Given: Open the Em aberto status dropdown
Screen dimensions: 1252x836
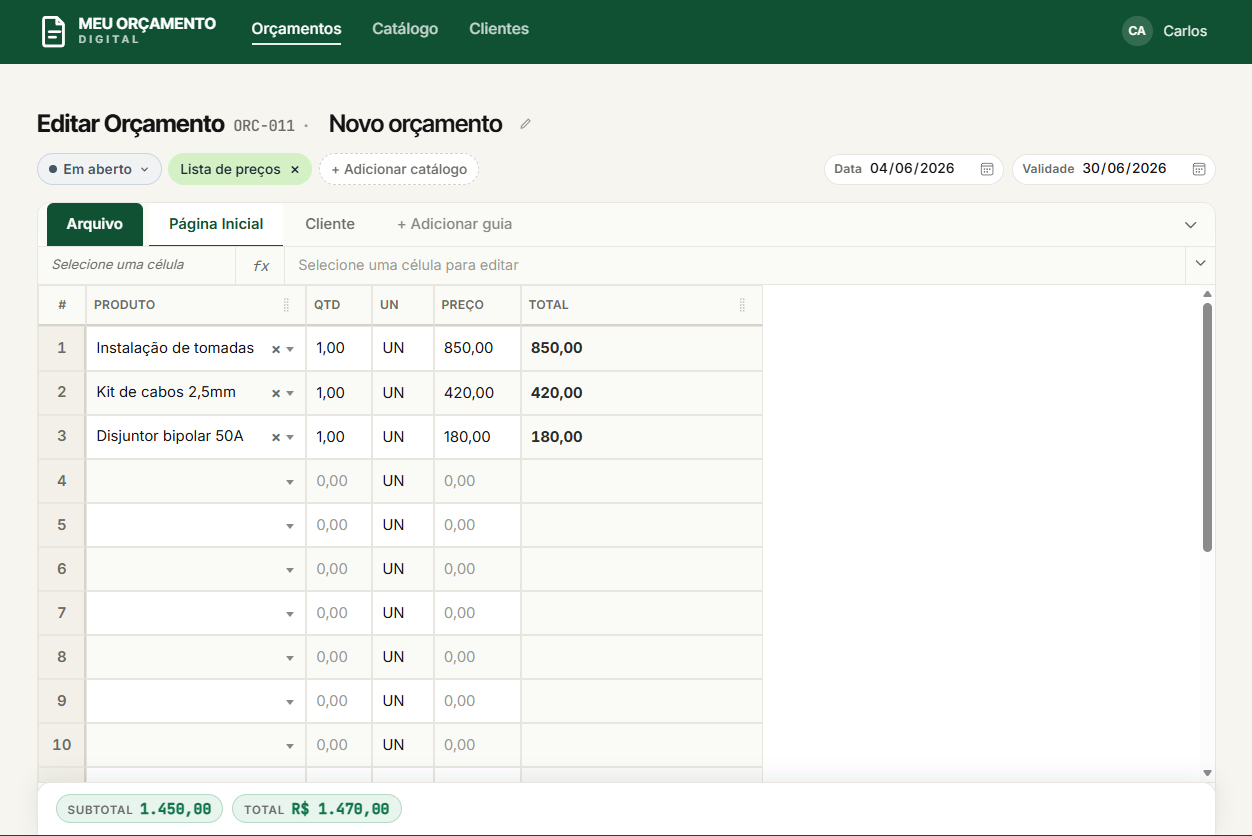Looking at the screenshot, I should pos(99,169).
